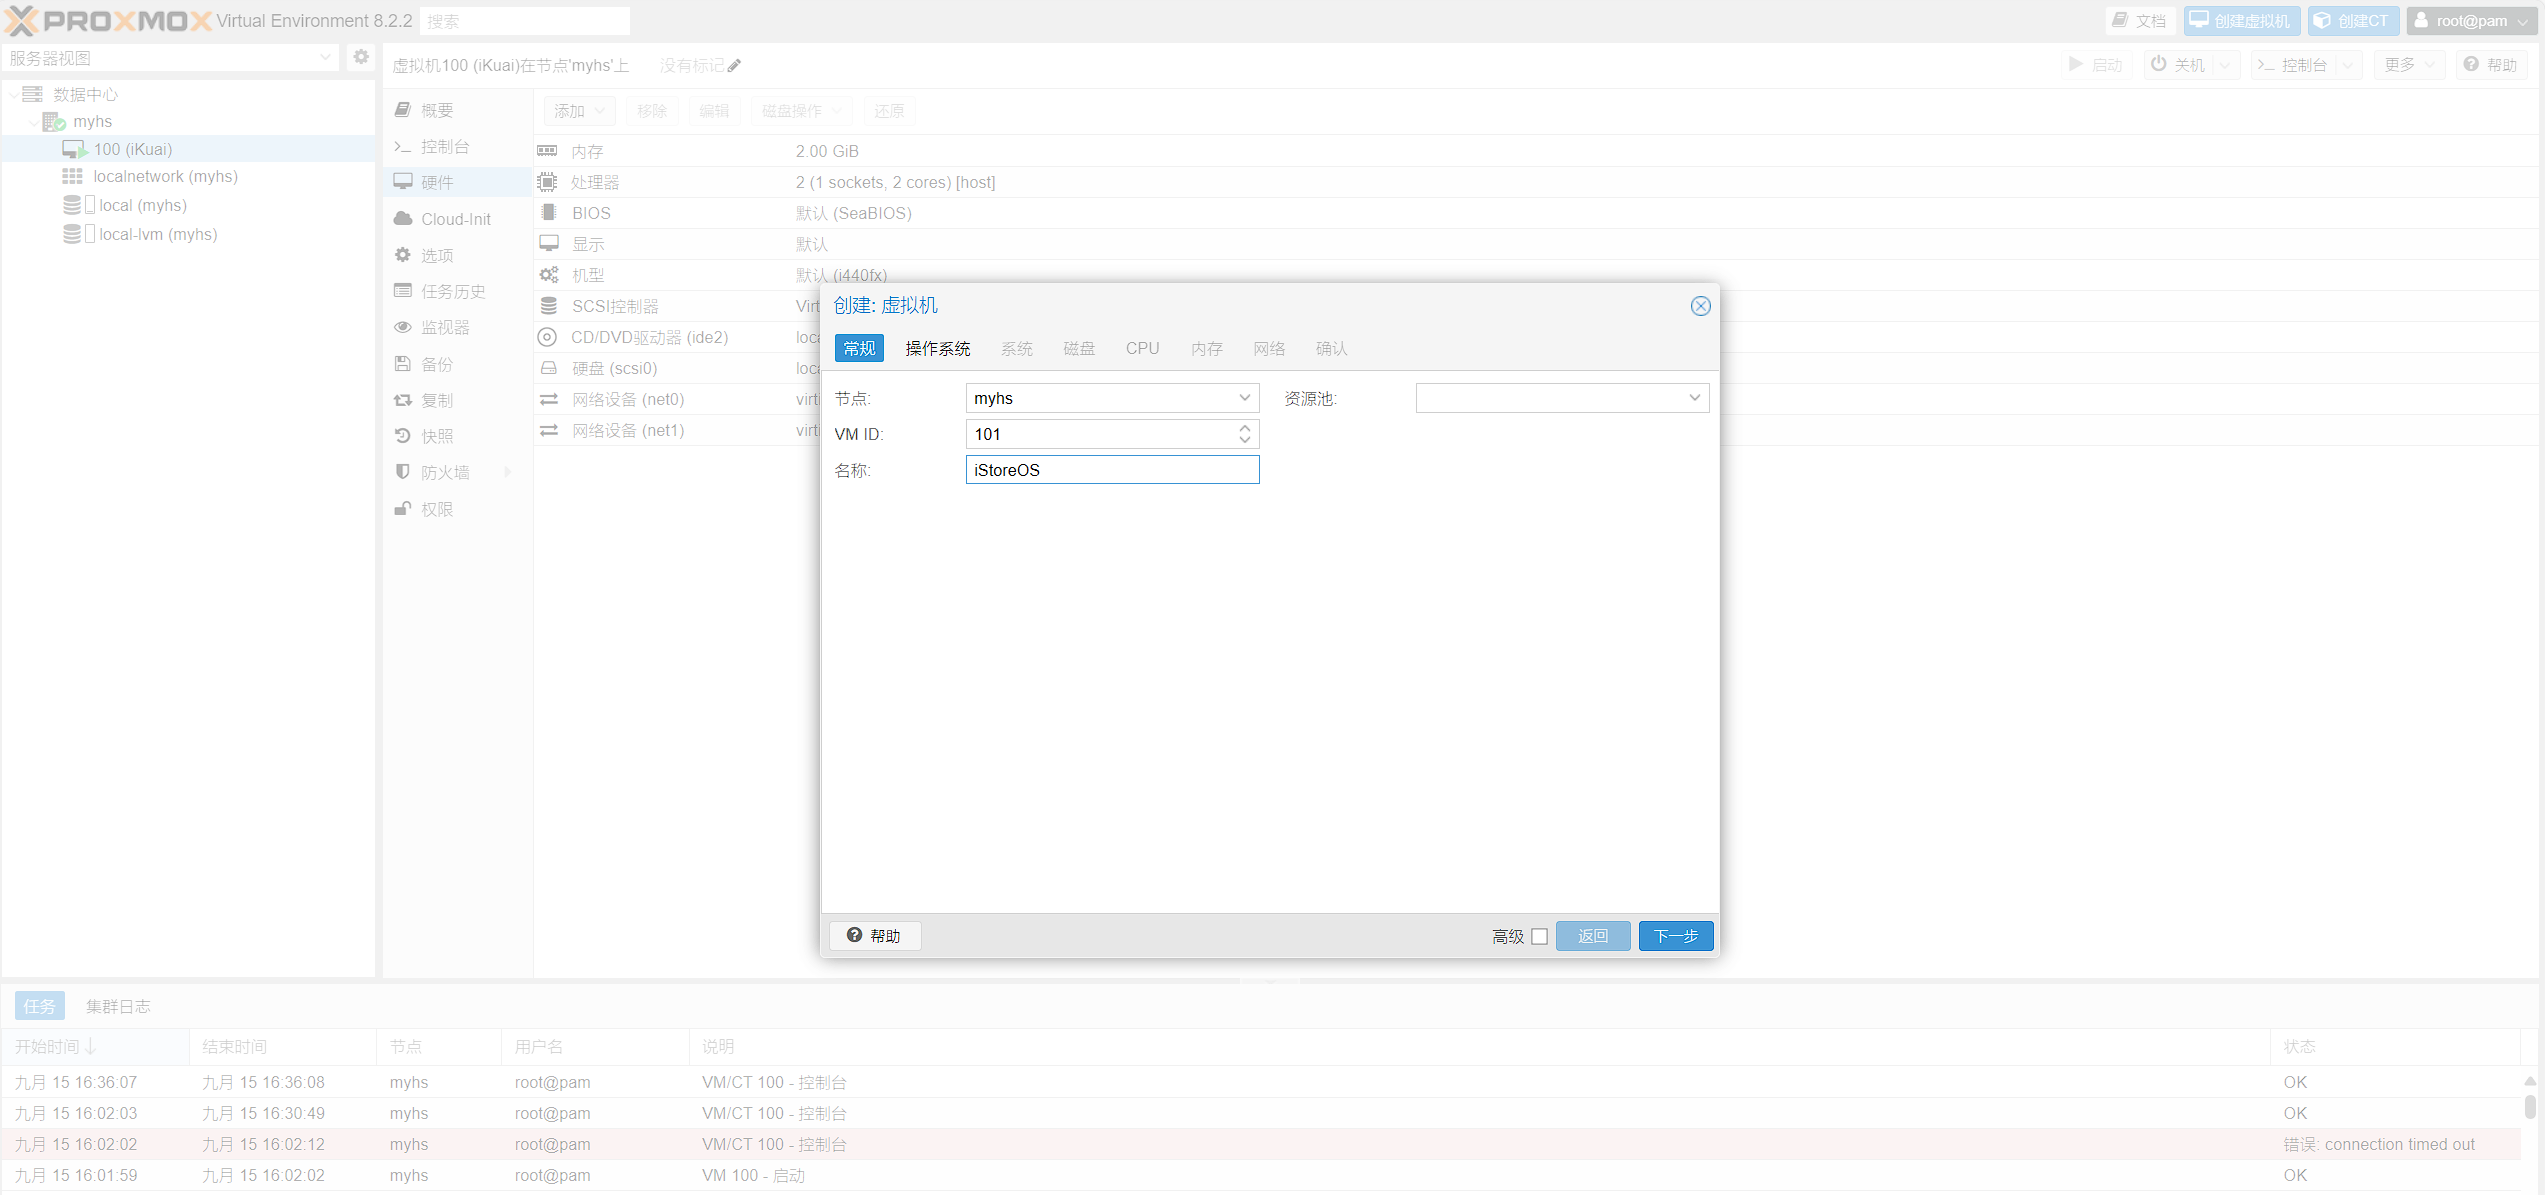Click the CD/DVD驱动器 (ide2) disc icon
2545x1195 pixels.
547,337
